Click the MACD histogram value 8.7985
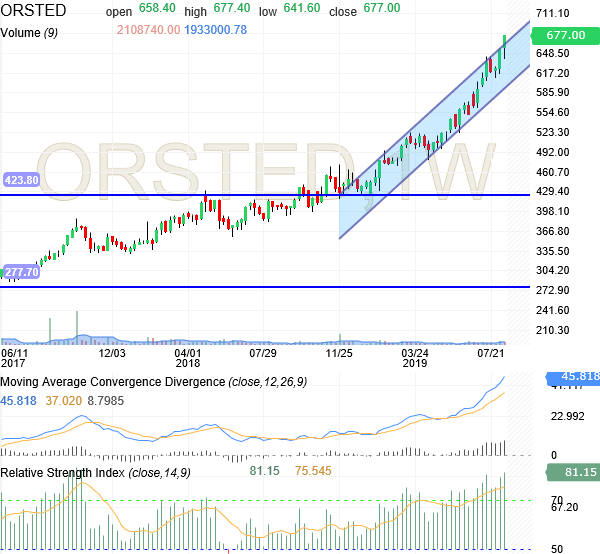Screen dimensions: 600x554 coord(106,401)
